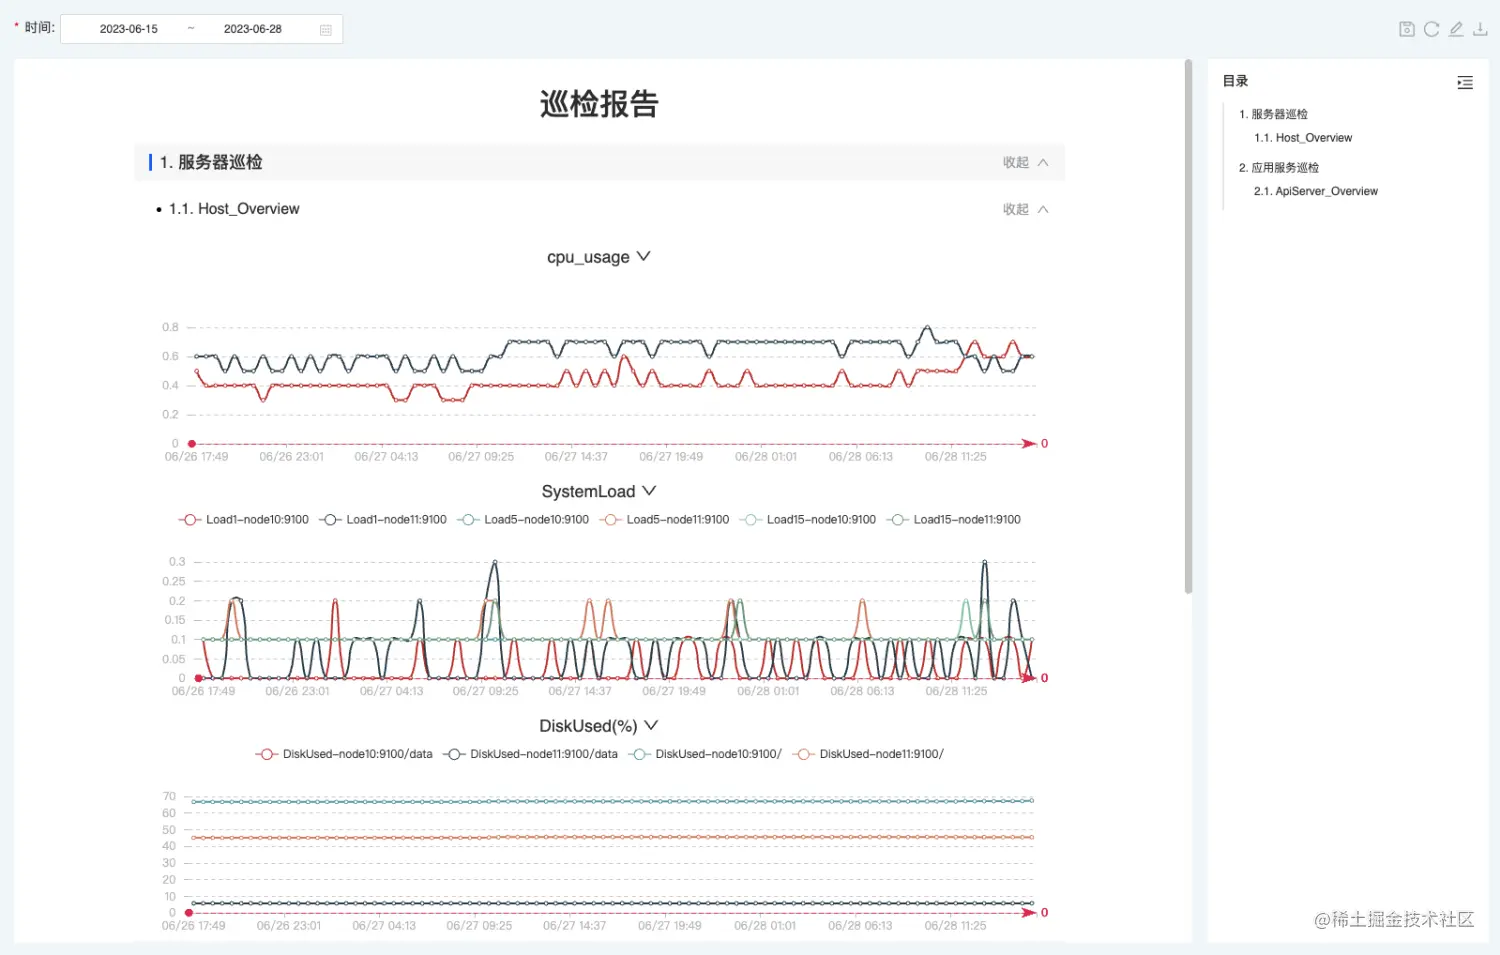1500x955 pixels.
Task: Go to 2.1. ApiServer_Overview in the 目录
Action: [x=1316, y=191]
